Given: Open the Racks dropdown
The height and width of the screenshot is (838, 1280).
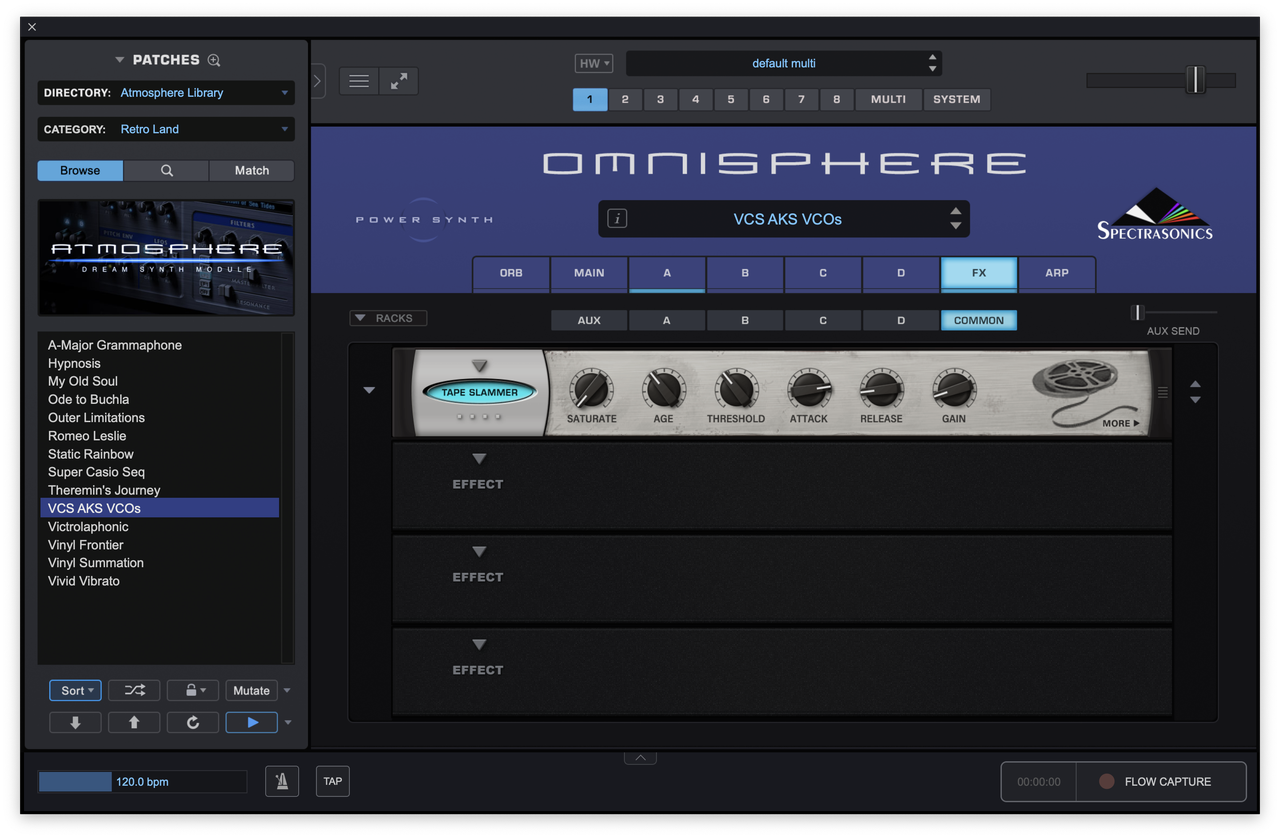Looking at the screenshot, I should click(x=388, y=318).
